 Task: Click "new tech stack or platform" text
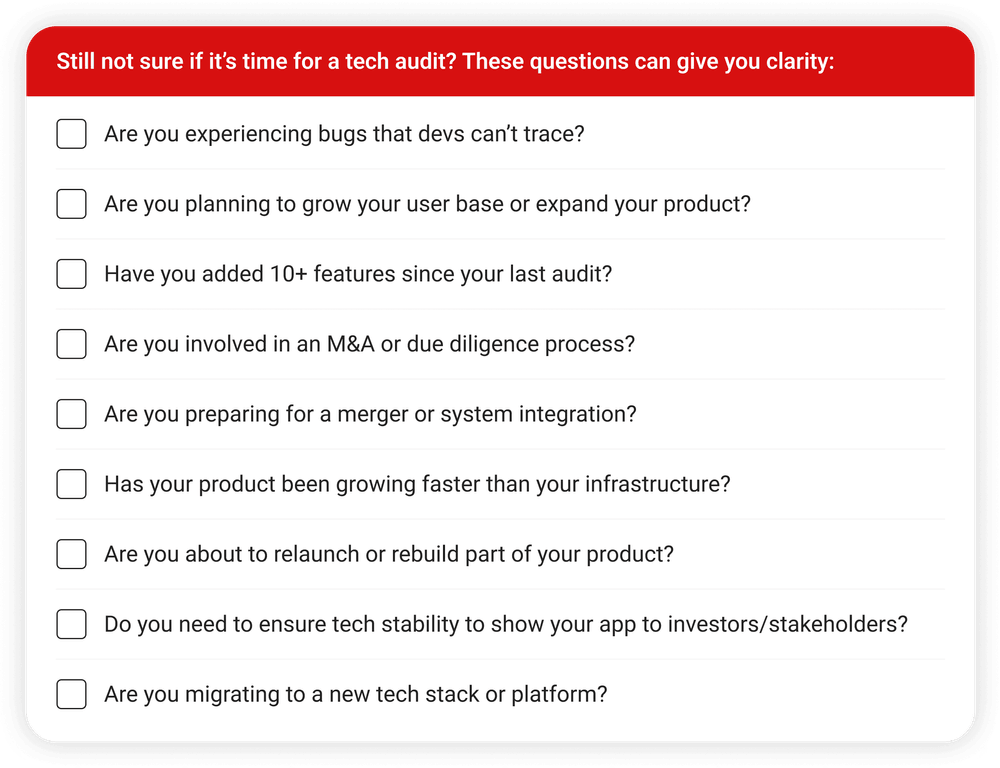coord(355,694)
